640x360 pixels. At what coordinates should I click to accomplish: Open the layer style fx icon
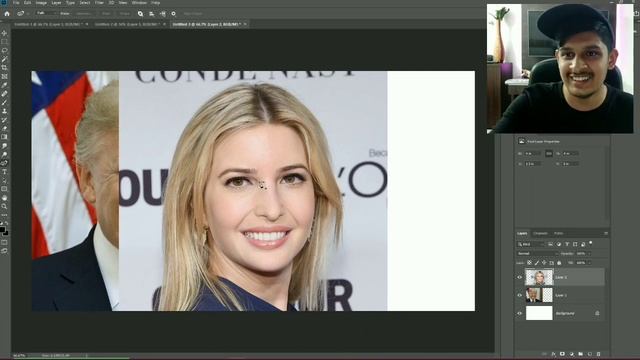[x=553, y=354]
